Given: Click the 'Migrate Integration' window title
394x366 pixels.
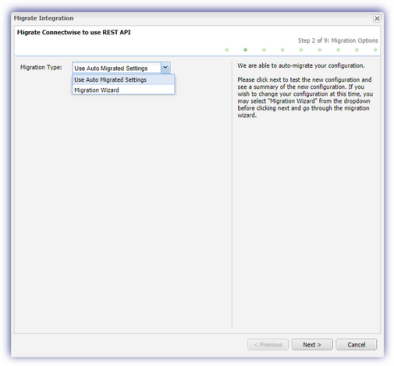Looking at the screenshot, I should [44, 18].
